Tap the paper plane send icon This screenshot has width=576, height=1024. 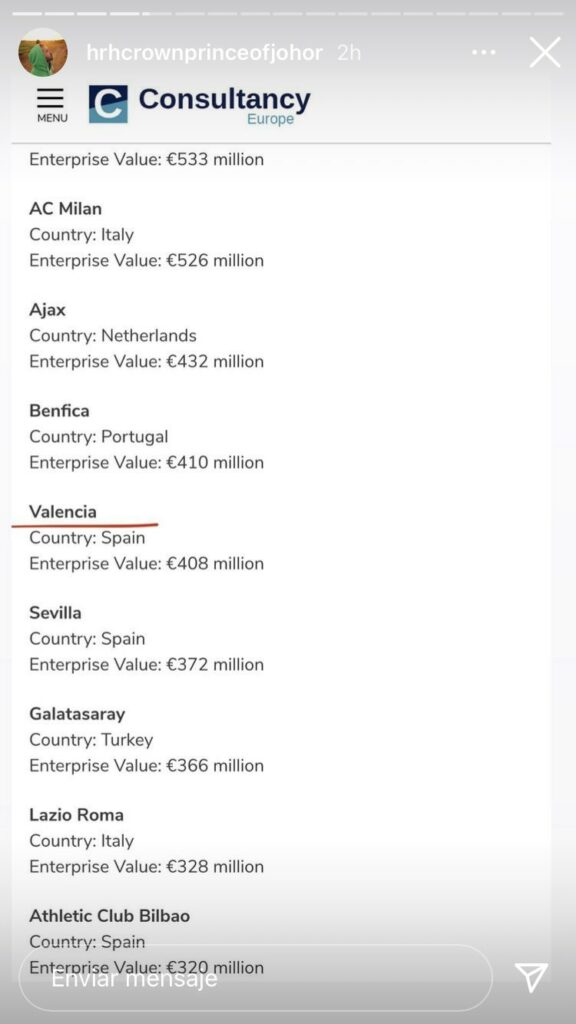pyautogui.click(x=531, y=977)
